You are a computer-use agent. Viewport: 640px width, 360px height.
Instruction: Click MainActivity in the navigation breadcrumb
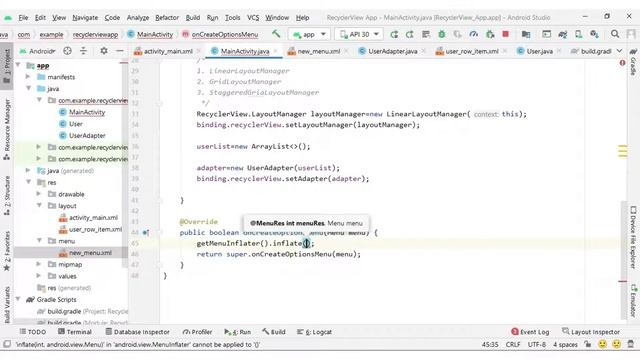point(150,34)
